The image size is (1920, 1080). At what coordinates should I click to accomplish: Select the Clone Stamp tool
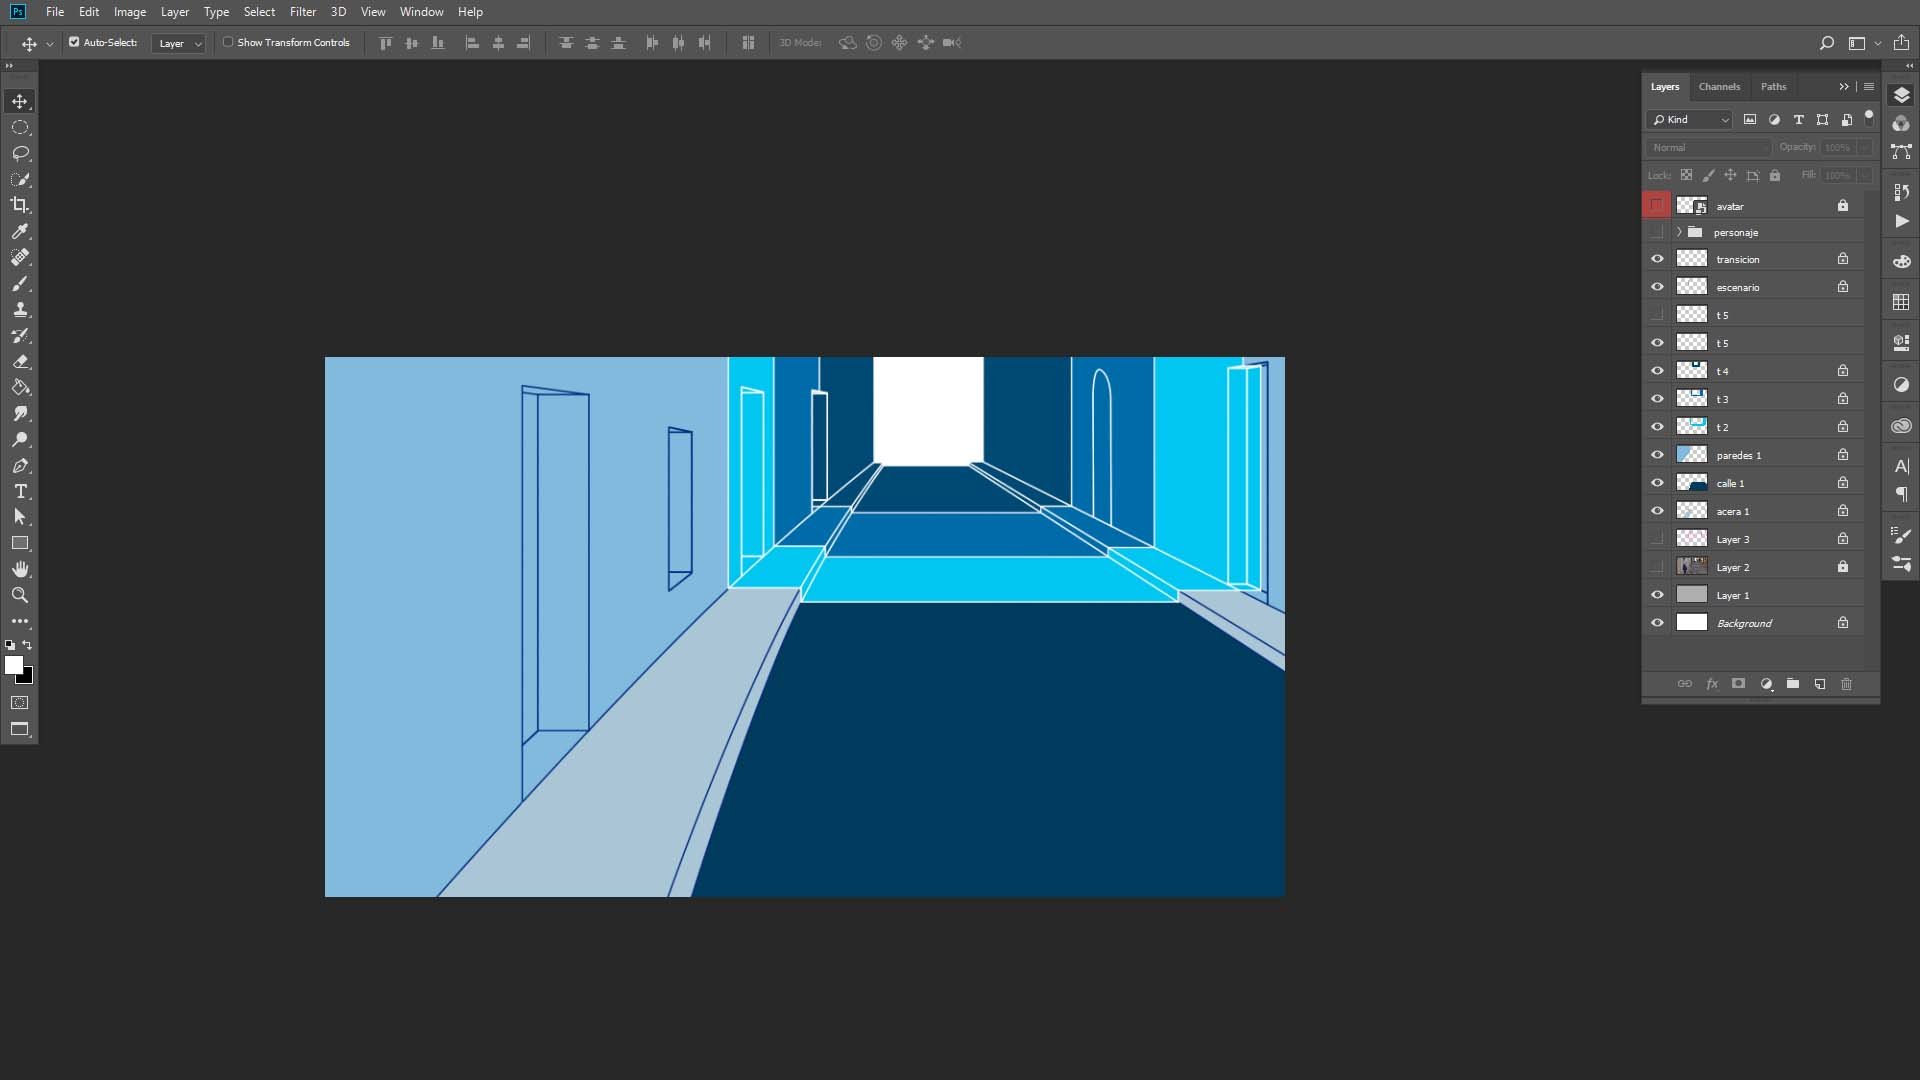coord(20,309)
